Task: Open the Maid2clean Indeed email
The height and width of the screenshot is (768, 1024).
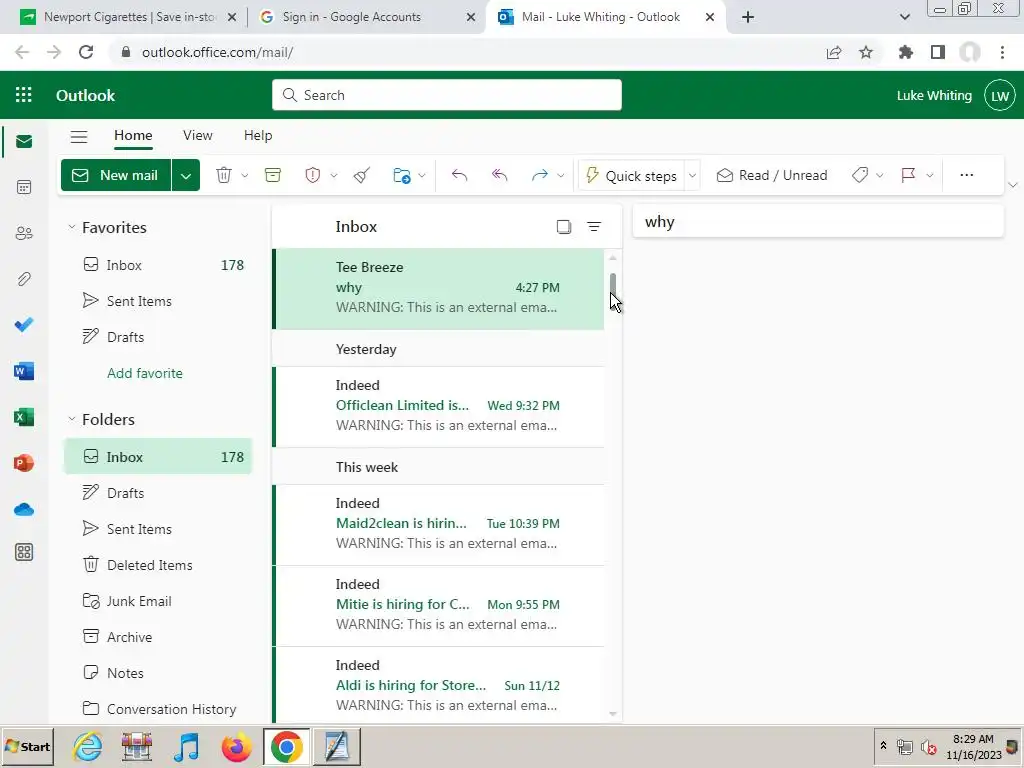Action: tap(438, 524)
